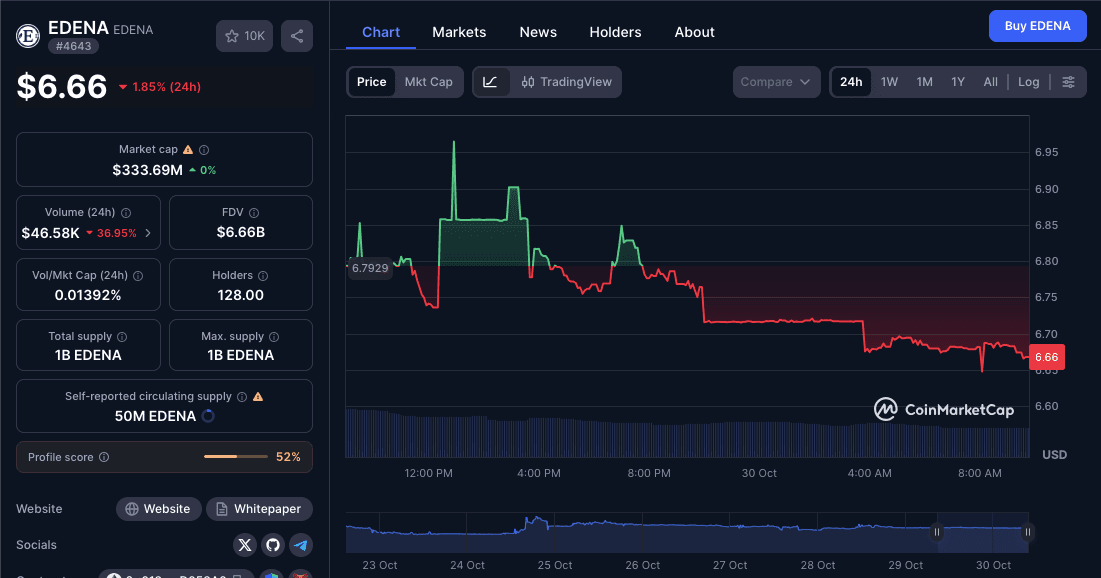Click the Profile score progress bar

pyautogui.click(x=235, y=455)
